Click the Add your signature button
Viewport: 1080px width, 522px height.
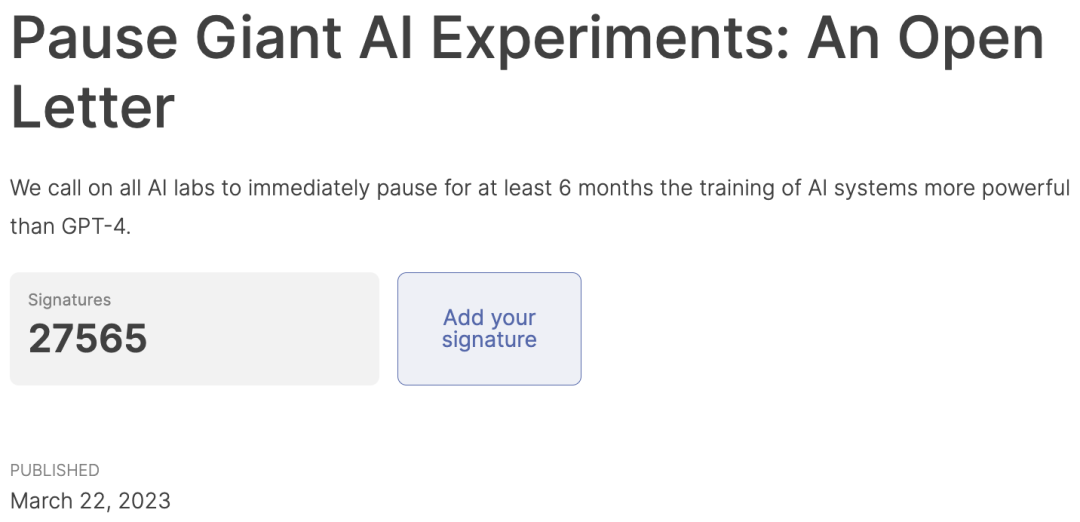489,328
